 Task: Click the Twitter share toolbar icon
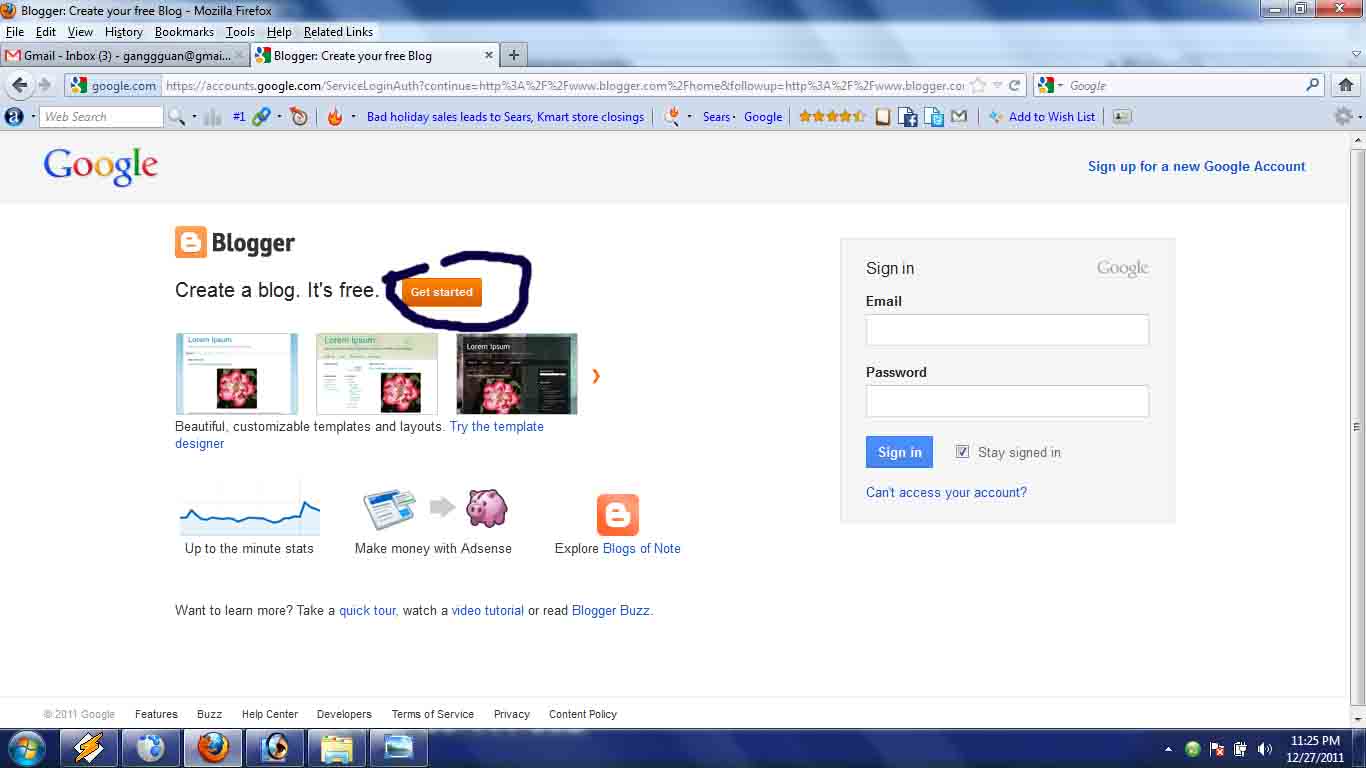(934, 117)
